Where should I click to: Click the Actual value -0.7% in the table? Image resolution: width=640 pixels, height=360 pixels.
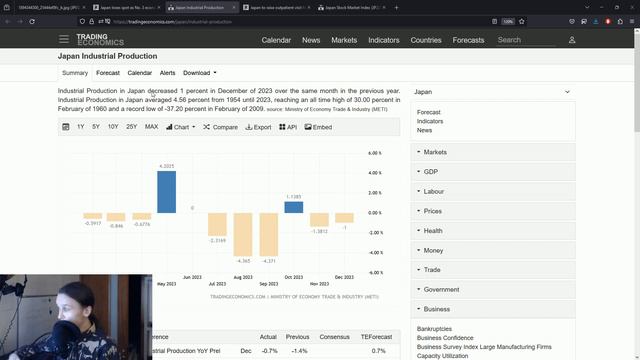[x=269, y=351]
